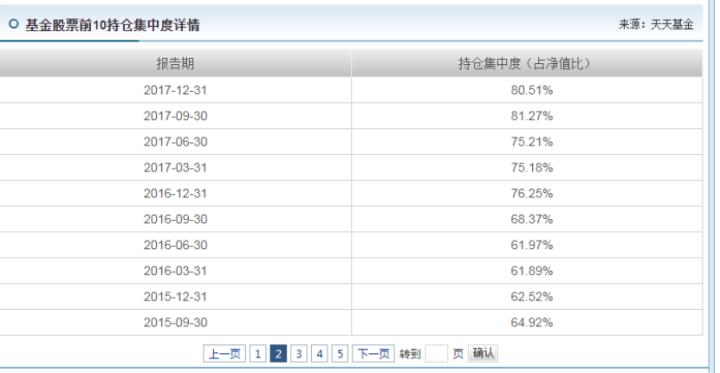Select the title 基金股票前10持仓集中度详情
Image resolution: width=720 pixels, height=373 pixels.
(112, 25)
